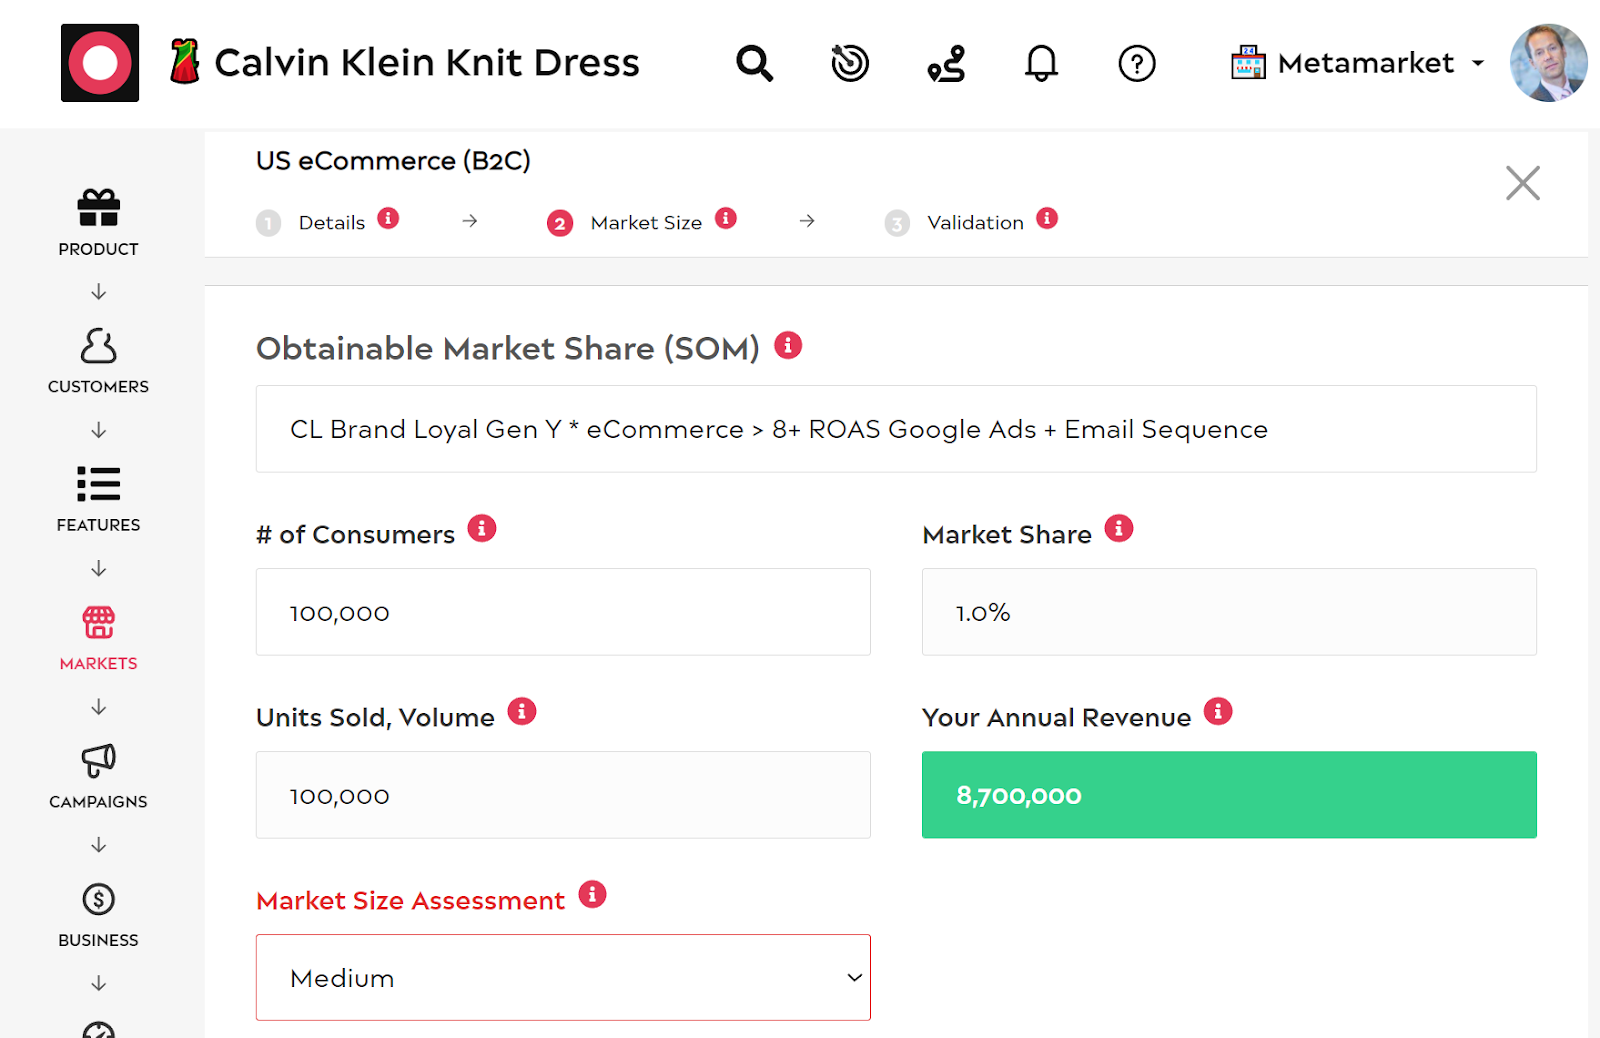
Task: Go to the Validation step
Action: coord(974,222)
